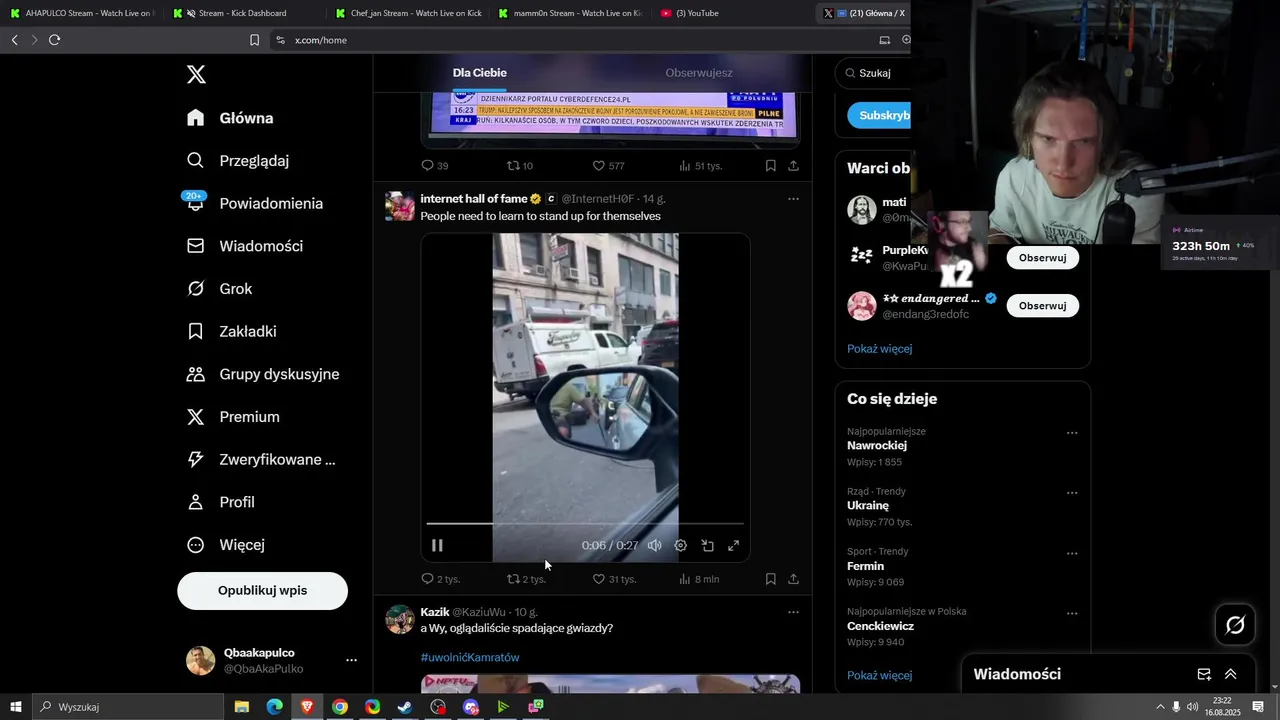Screen dimensions: 1280x720
Task: Open floating Grok button
Action: pos(1236,625)
